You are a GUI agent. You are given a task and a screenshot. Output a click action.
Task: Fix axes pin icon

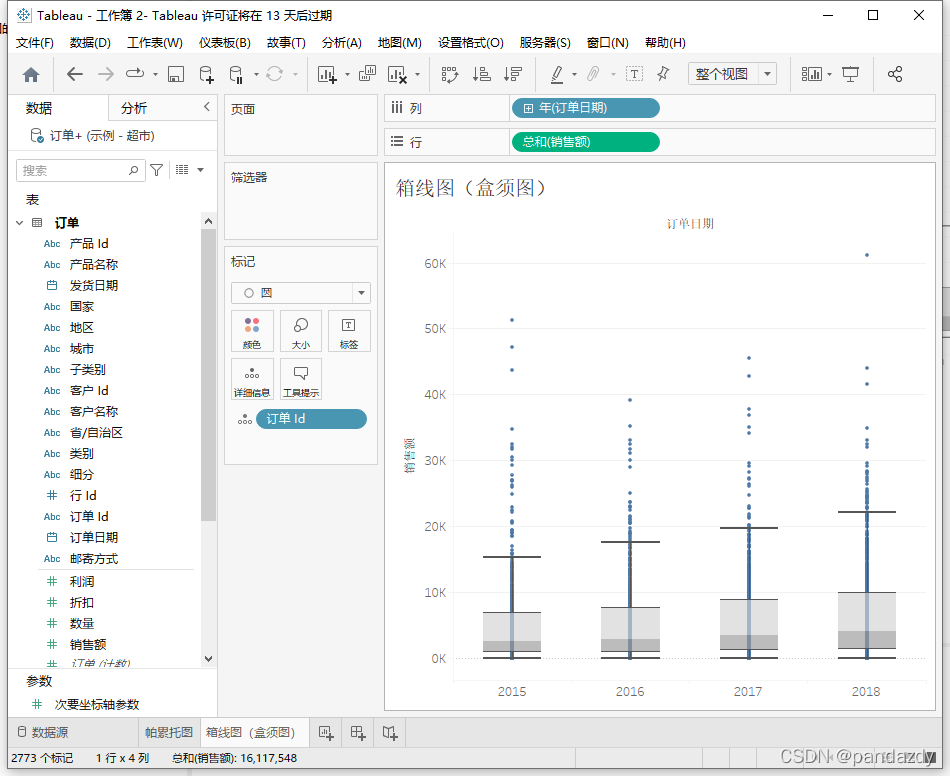pos(663,75)
